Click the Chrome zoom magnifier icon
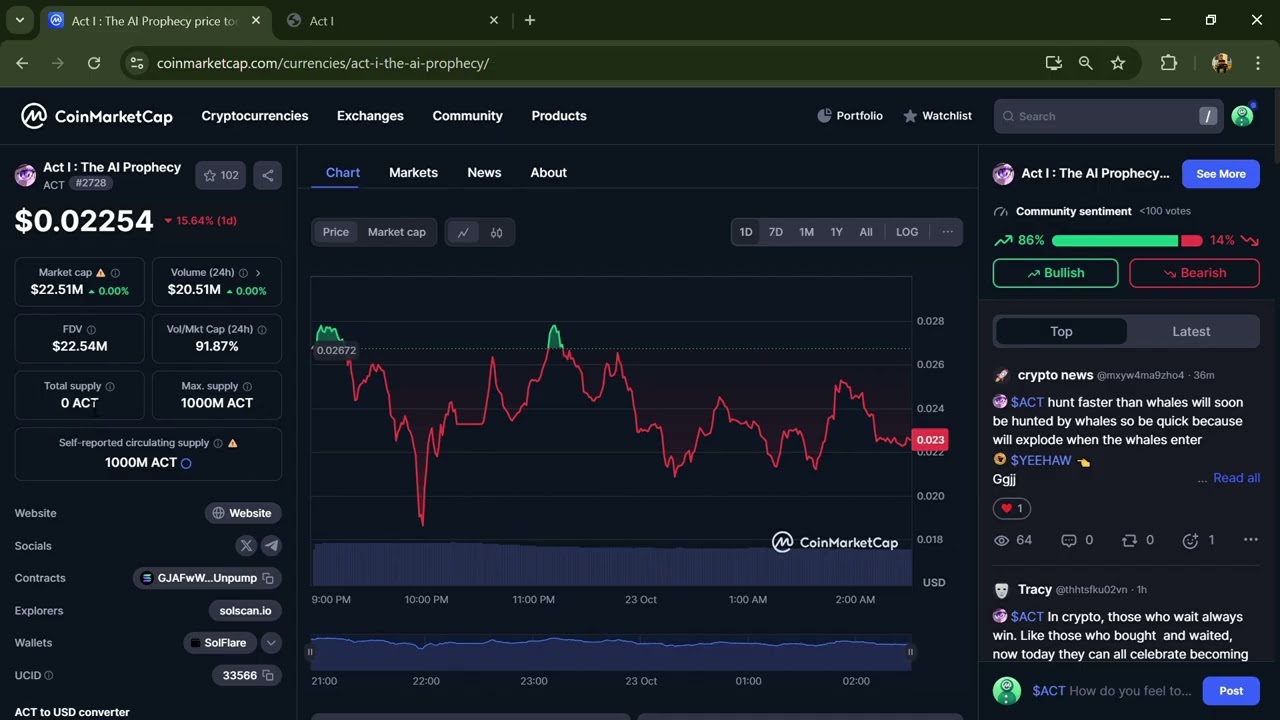 [x=1085, y=63]
